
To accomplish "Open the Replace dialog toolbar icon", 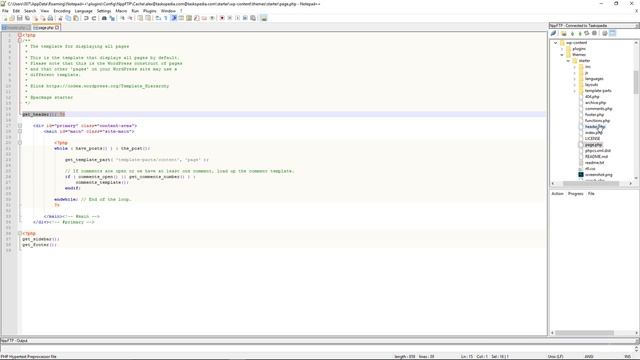I will point(112,18).
